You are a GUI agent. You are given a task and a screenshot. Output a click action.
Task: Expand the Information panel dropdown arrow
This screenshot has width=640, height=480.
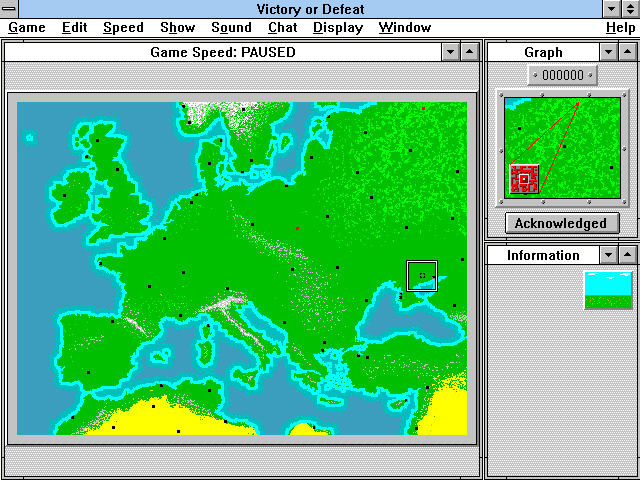(x=608, y=255)
